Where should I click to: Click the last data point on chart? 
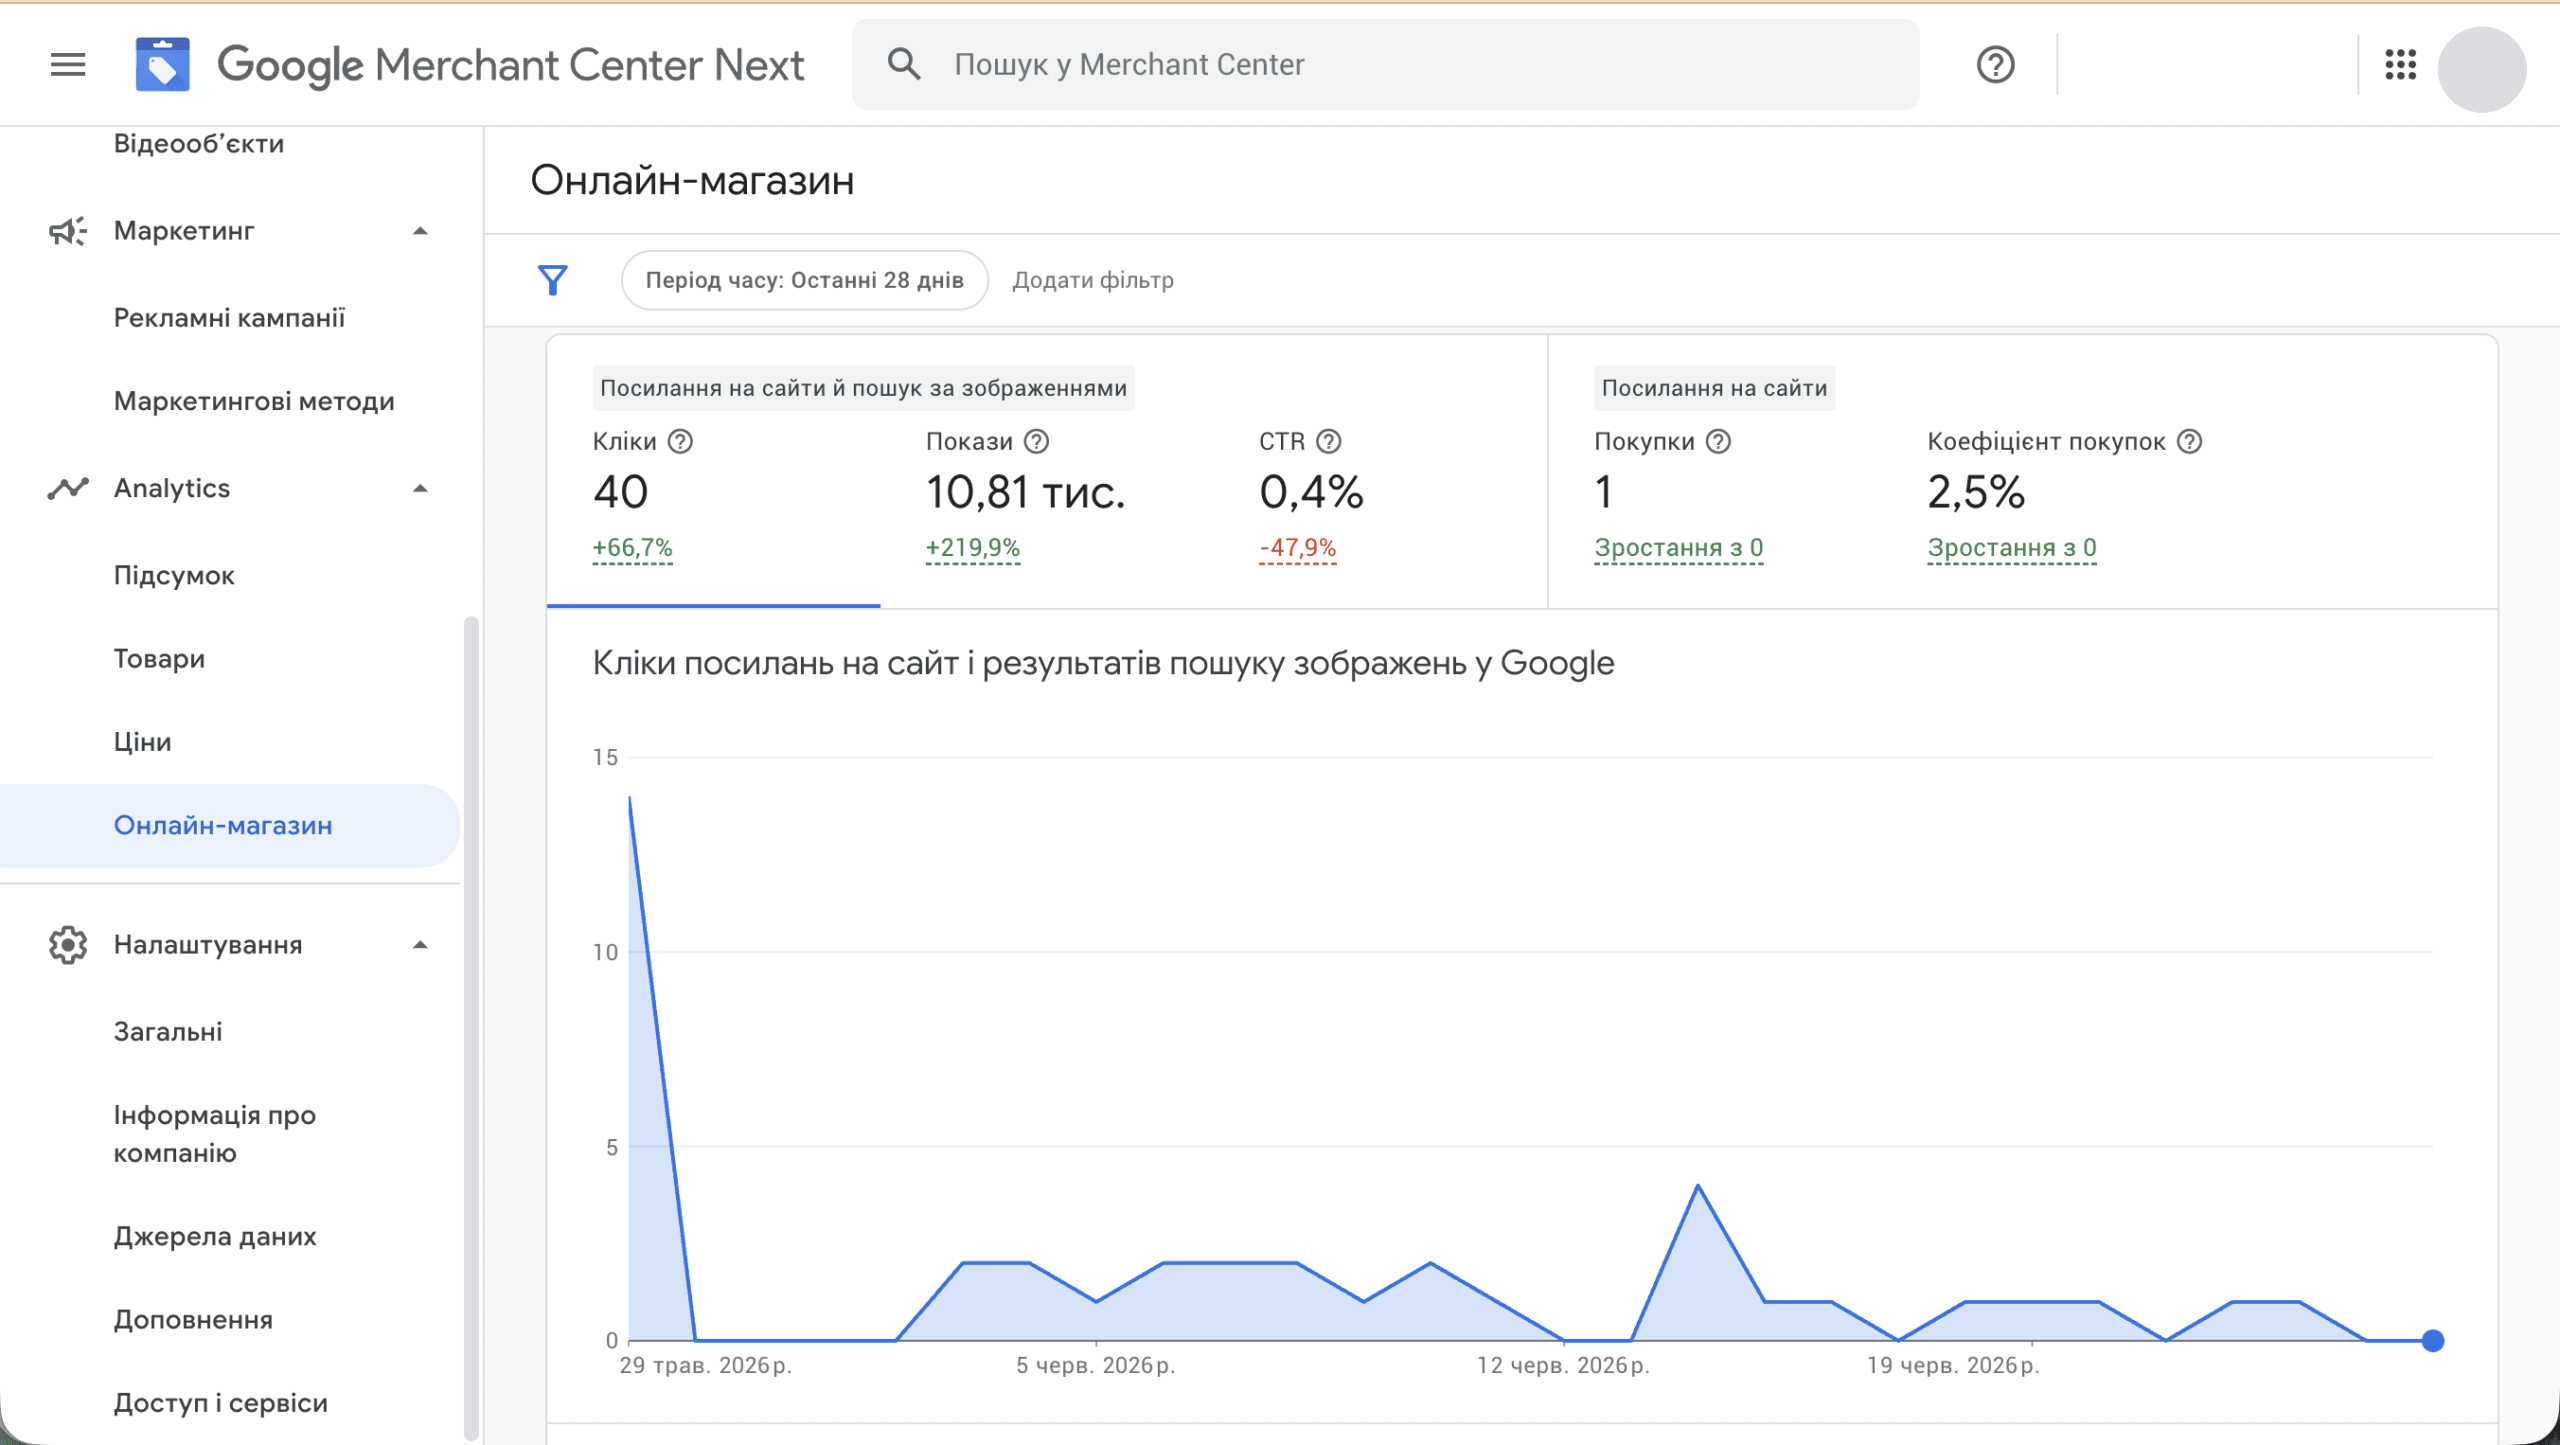pos(2432,1341)
